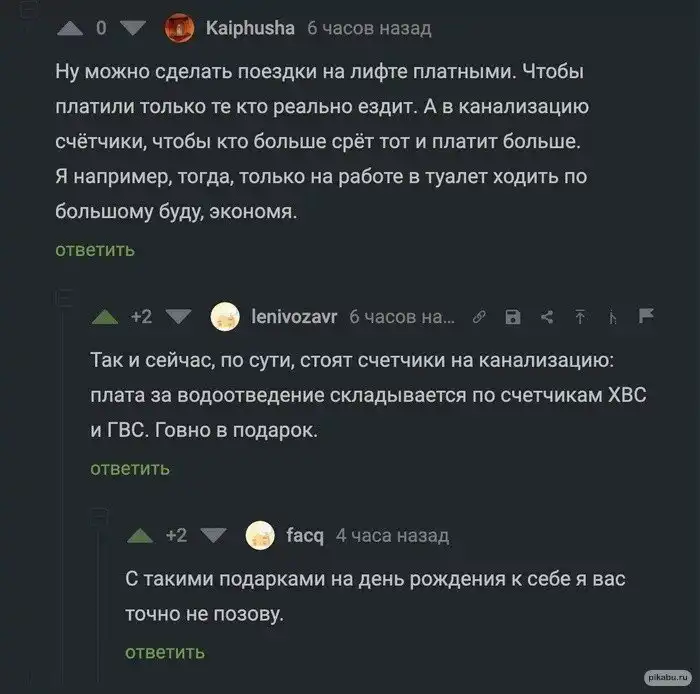Collapse the facq reply branch
Viewport: 700px width, 694px height.
point(99,516)
